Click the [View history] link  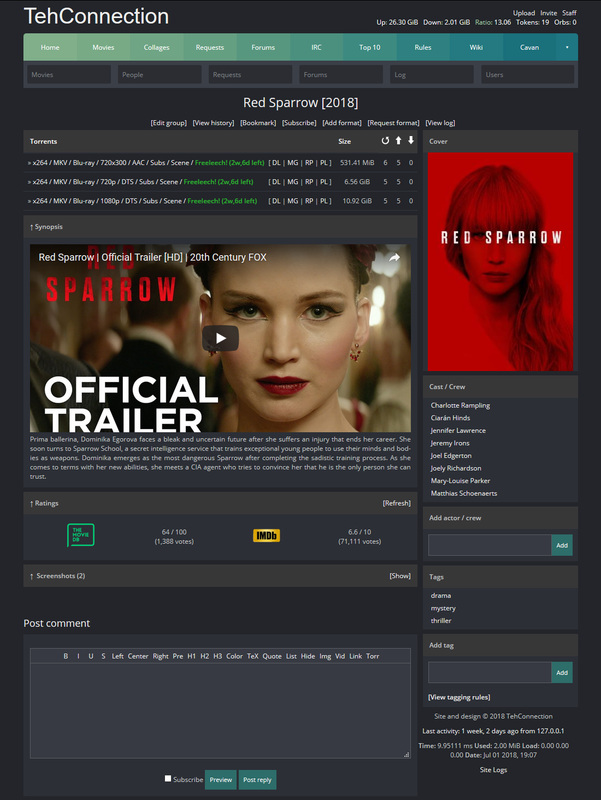[213, 123]
